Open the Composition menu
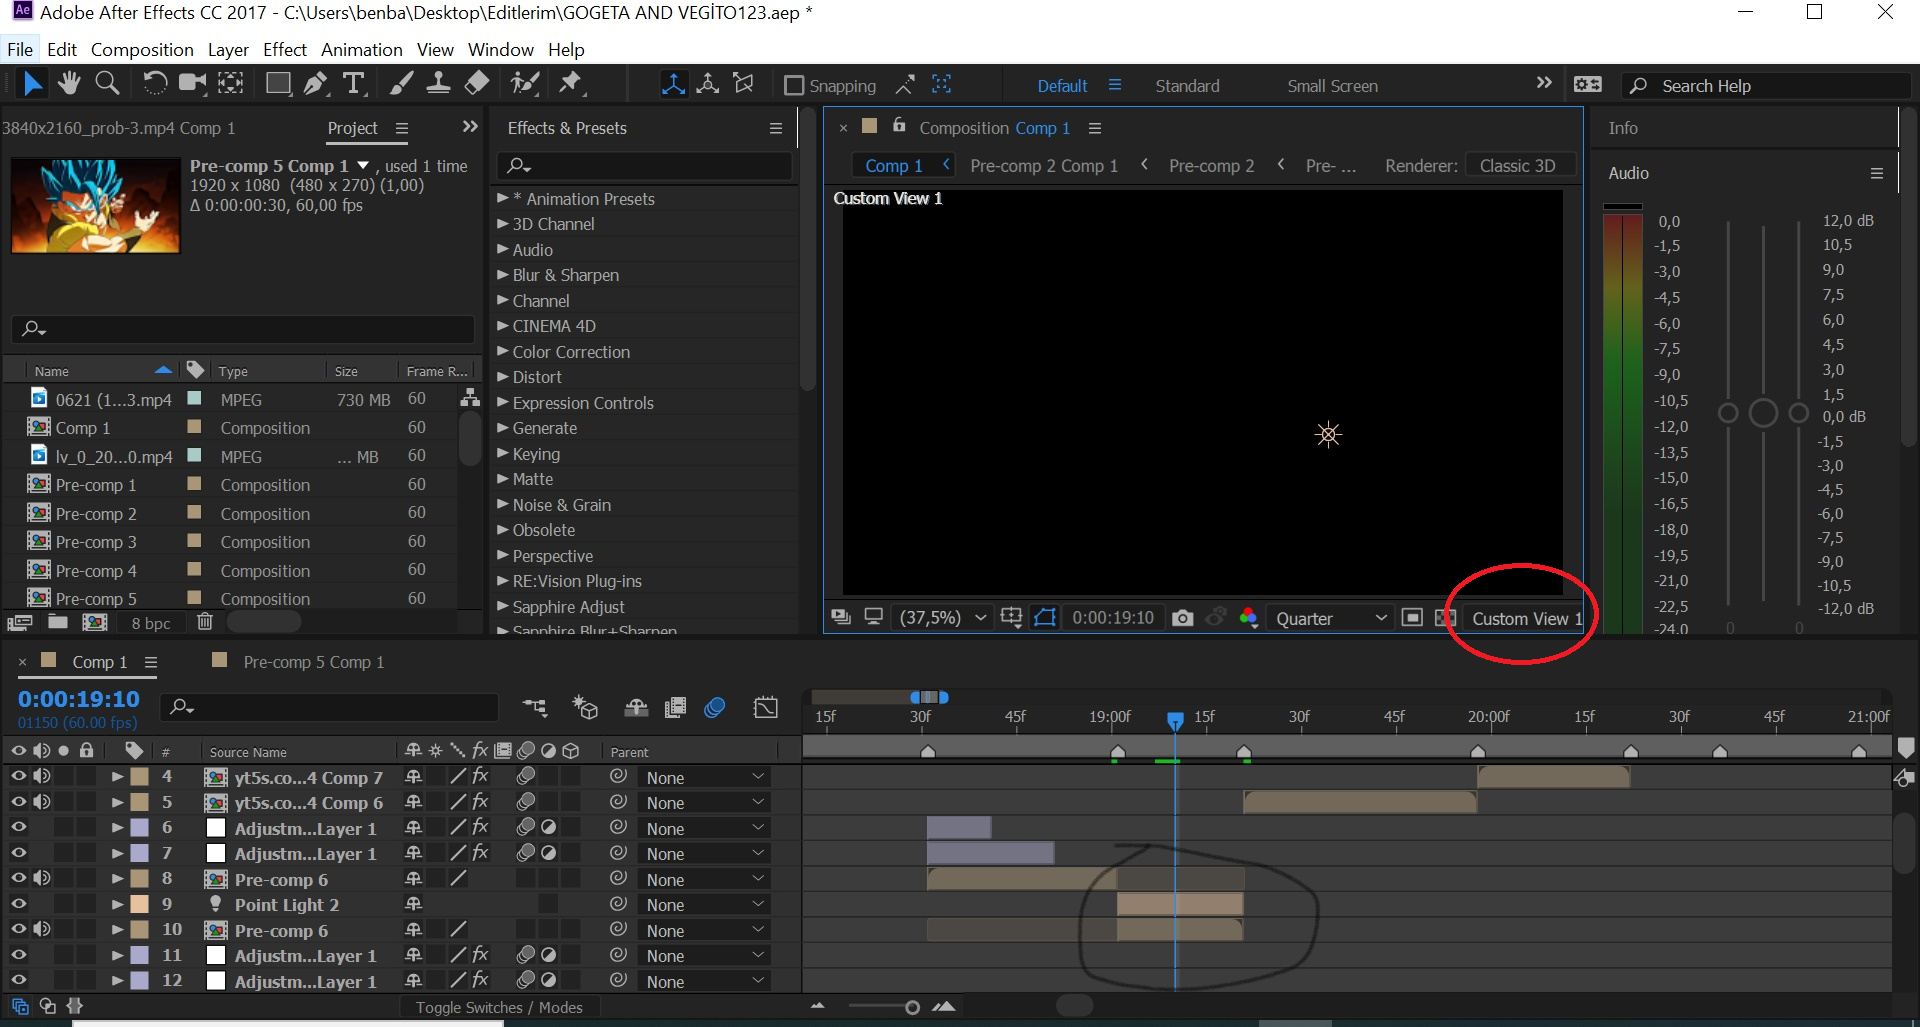The width and height of the screenshot is (1920, 1027). 142,49
